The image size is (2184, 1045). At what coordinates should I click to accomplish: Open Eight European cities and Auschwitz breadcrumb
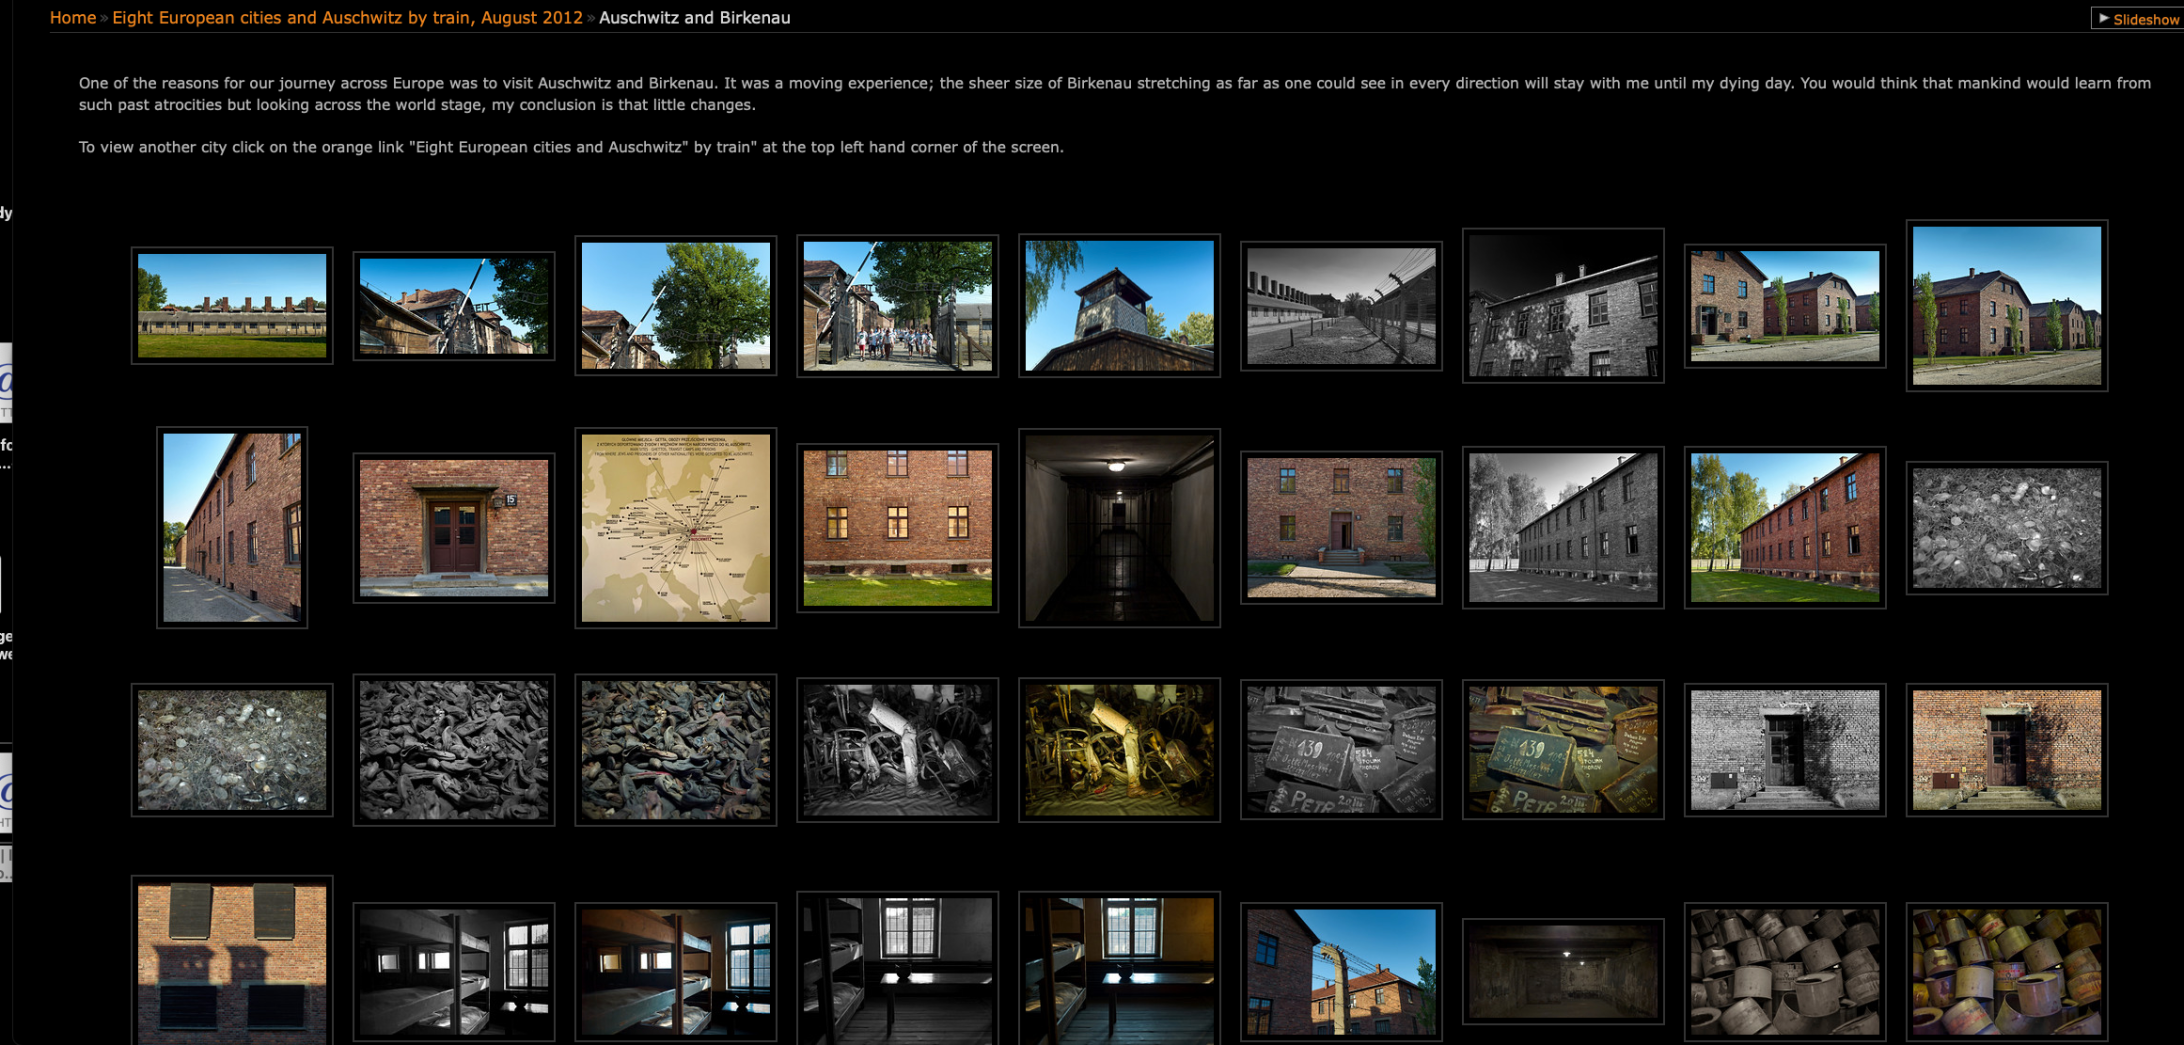(x=346, y=18)
